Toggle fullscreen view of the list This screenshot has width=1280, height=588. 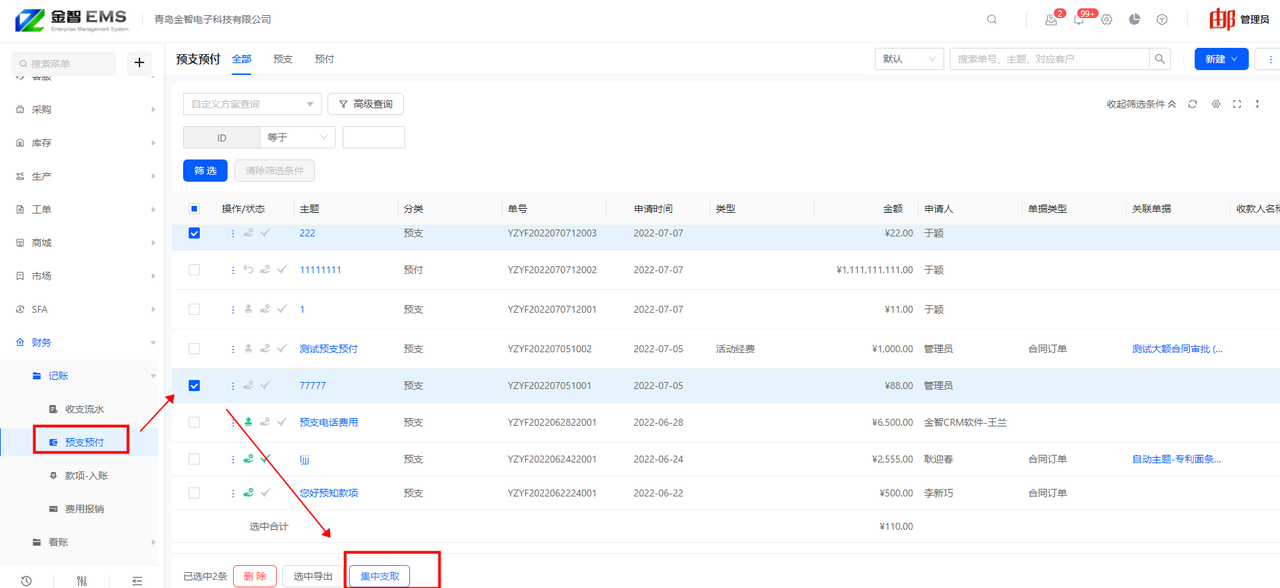click(1237, 104)
